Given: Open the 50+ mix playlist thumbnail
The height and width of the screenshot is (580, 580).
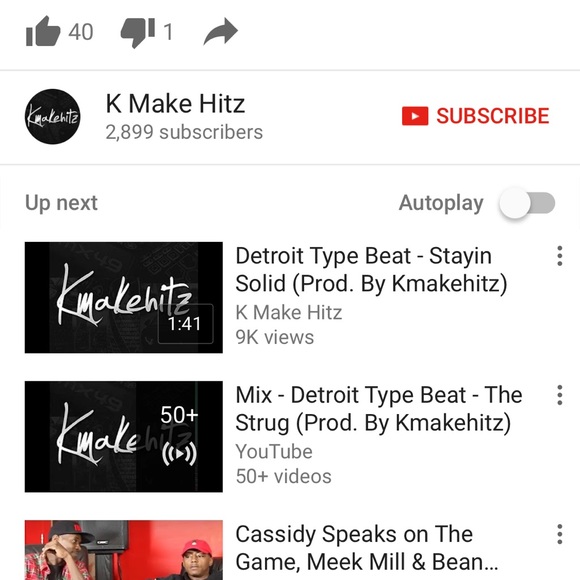Looking at the screenshot, I should pyautogui.click(x=124, y=436).
